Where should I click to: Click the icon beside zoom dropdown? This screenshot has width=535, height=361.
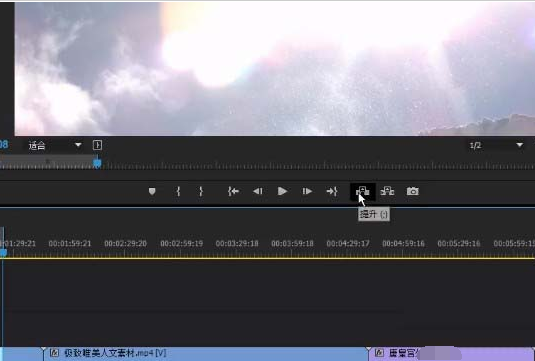click(x=97, y=145)
